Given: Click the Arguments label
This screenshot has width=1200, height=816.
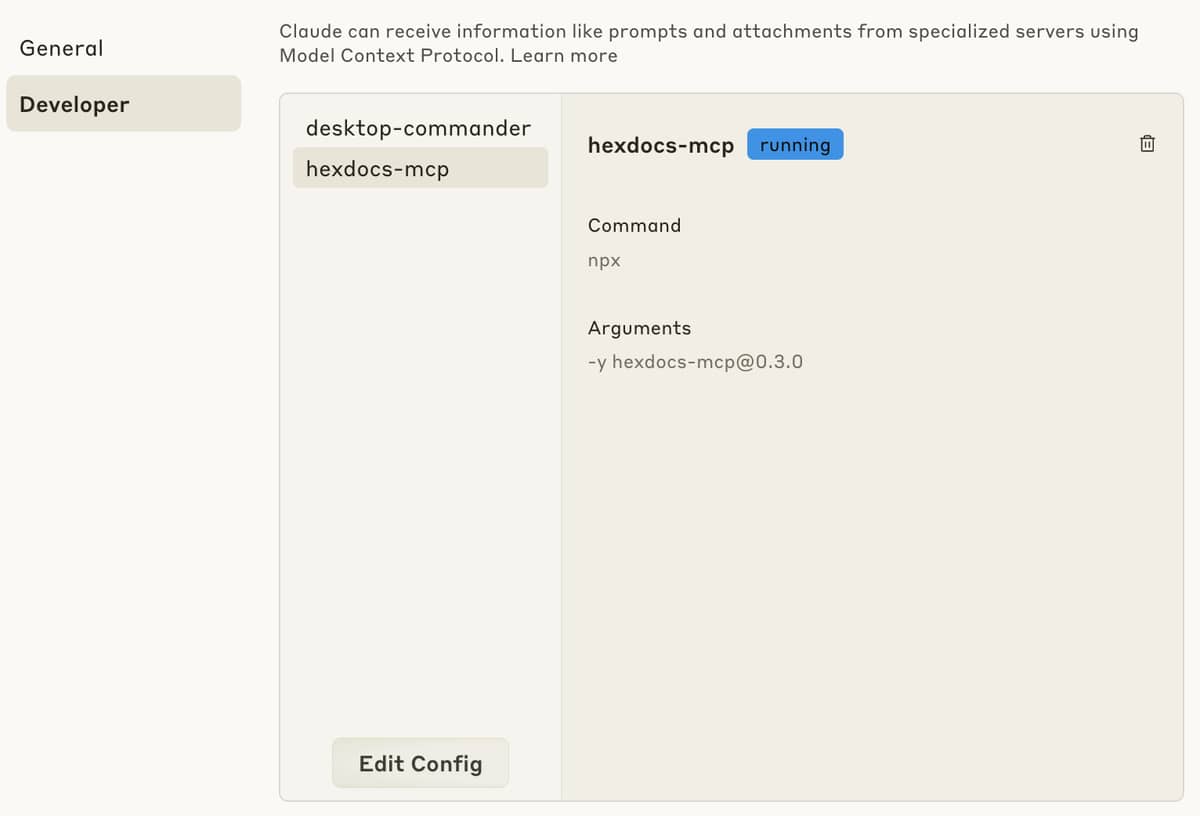Looking at the screenshot, I should (639, 328).
